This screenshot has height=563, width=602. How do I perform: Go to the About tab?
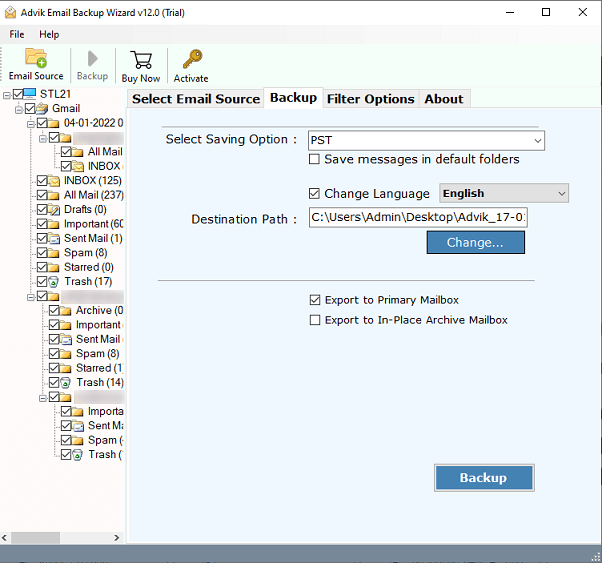[444, 99]
